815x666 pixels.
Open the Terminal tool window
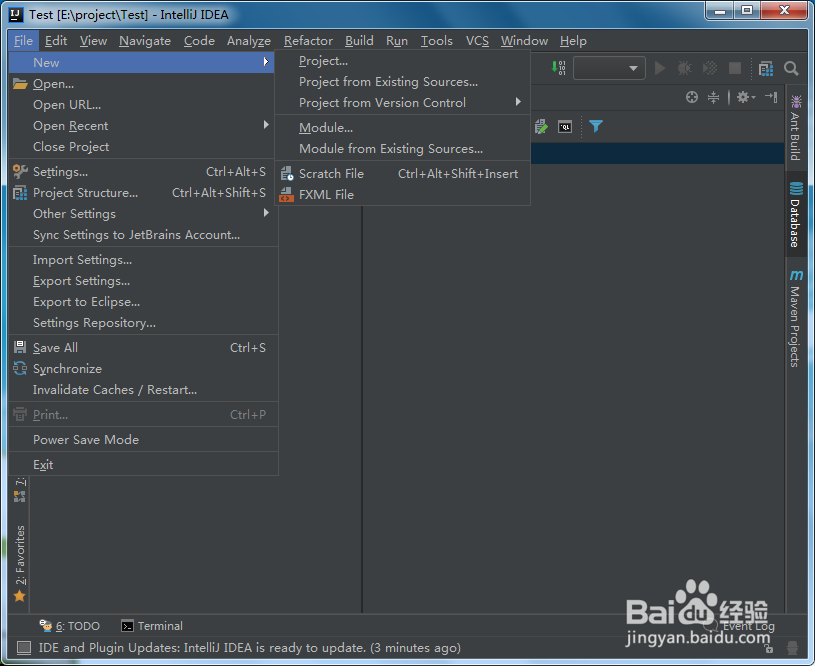tap(152, 626)
